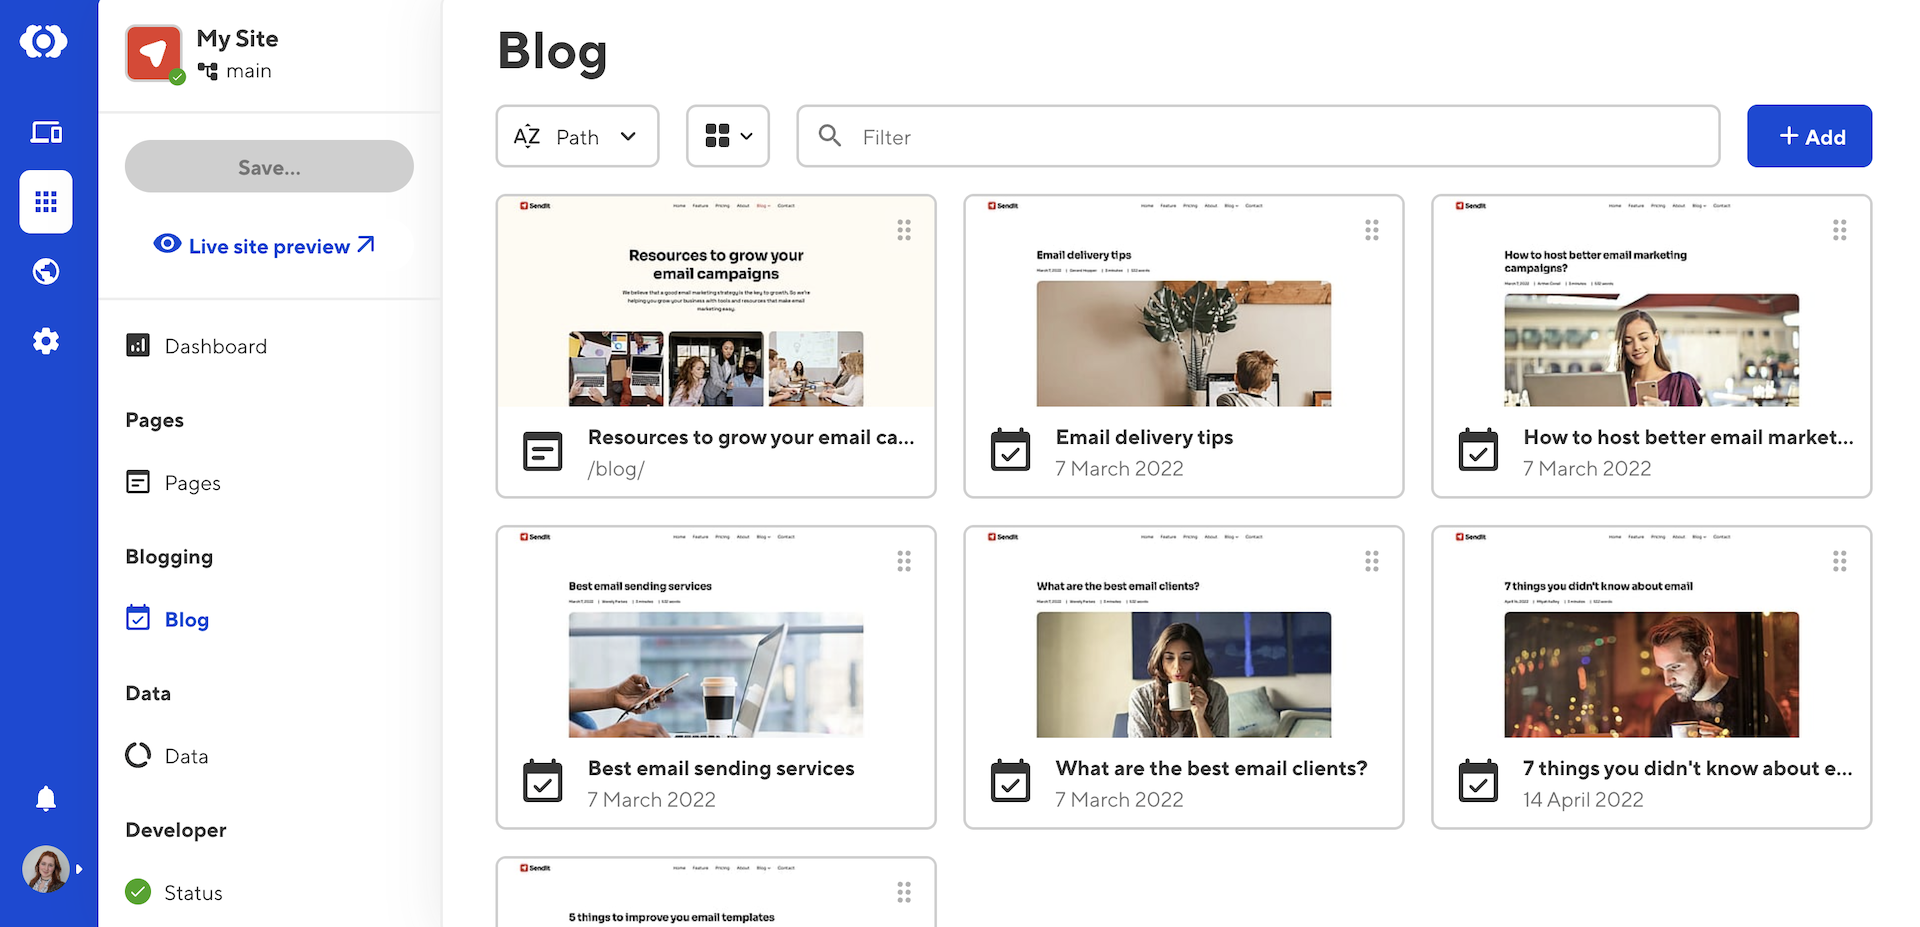1920x927 pixels.
Task: Expand the user account menu arrow
Action: 79,869
